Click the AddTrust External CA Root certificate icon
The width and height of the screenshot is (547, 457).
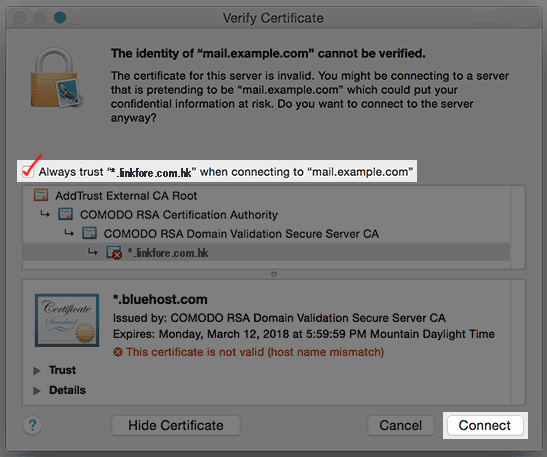41,195
